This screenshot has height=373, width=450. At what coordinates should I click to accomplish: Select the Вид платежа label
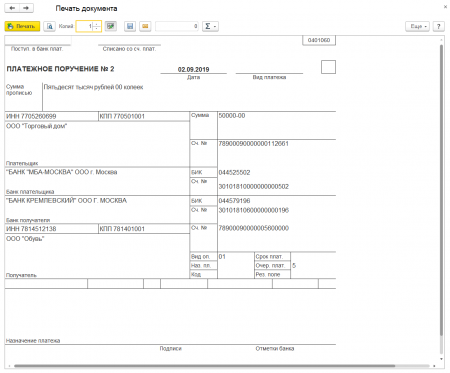pos(269,77)
